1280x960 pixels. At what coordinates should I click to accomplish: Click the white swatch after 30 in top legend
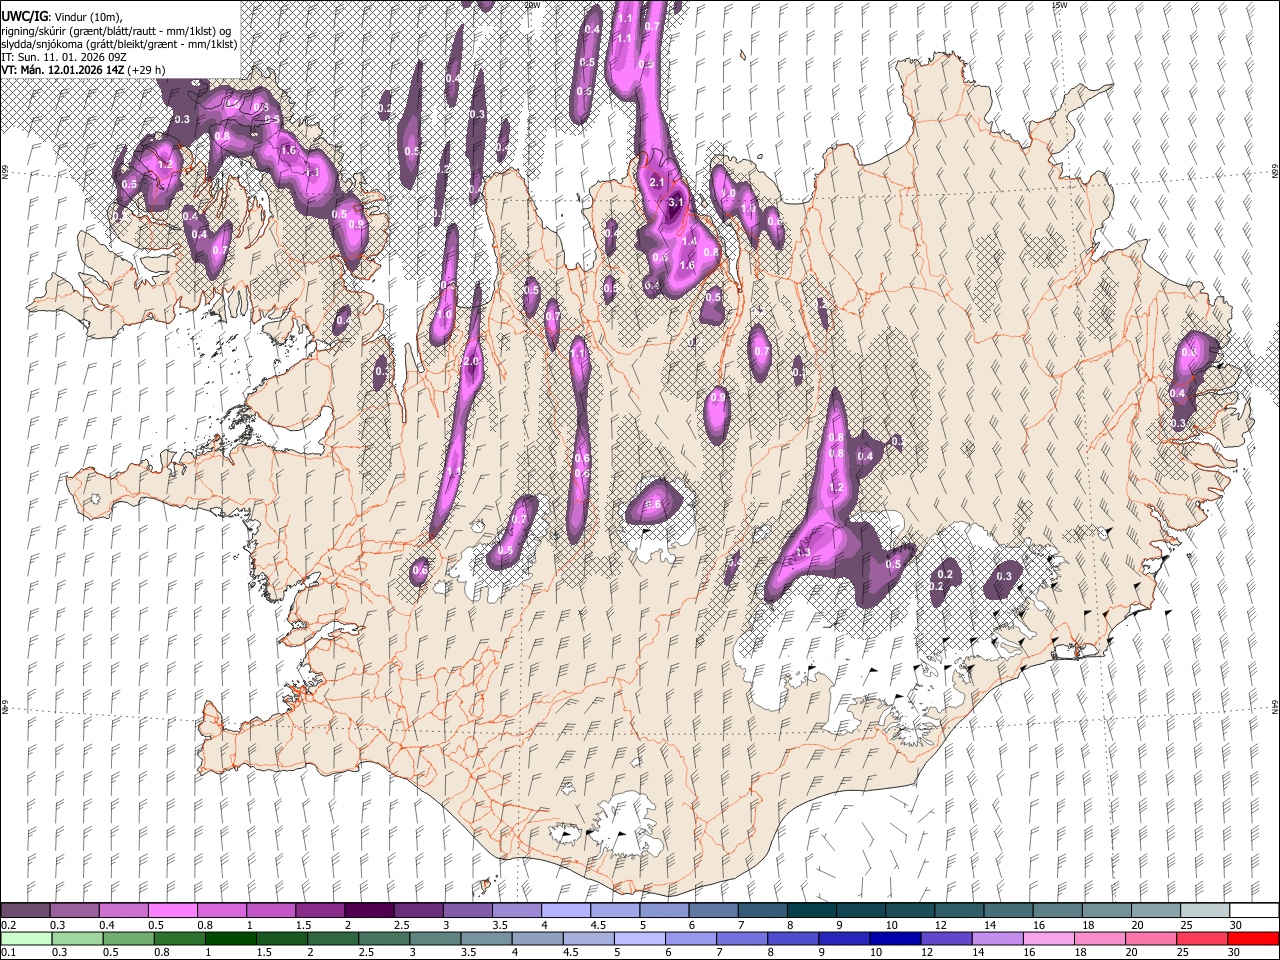click(1254, 911)
